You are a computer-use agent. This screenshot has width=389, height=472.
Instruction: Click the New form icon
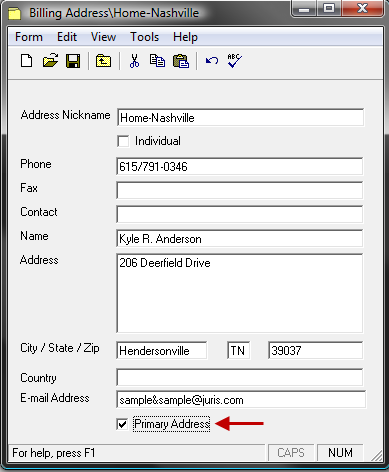tap(27, 61)
